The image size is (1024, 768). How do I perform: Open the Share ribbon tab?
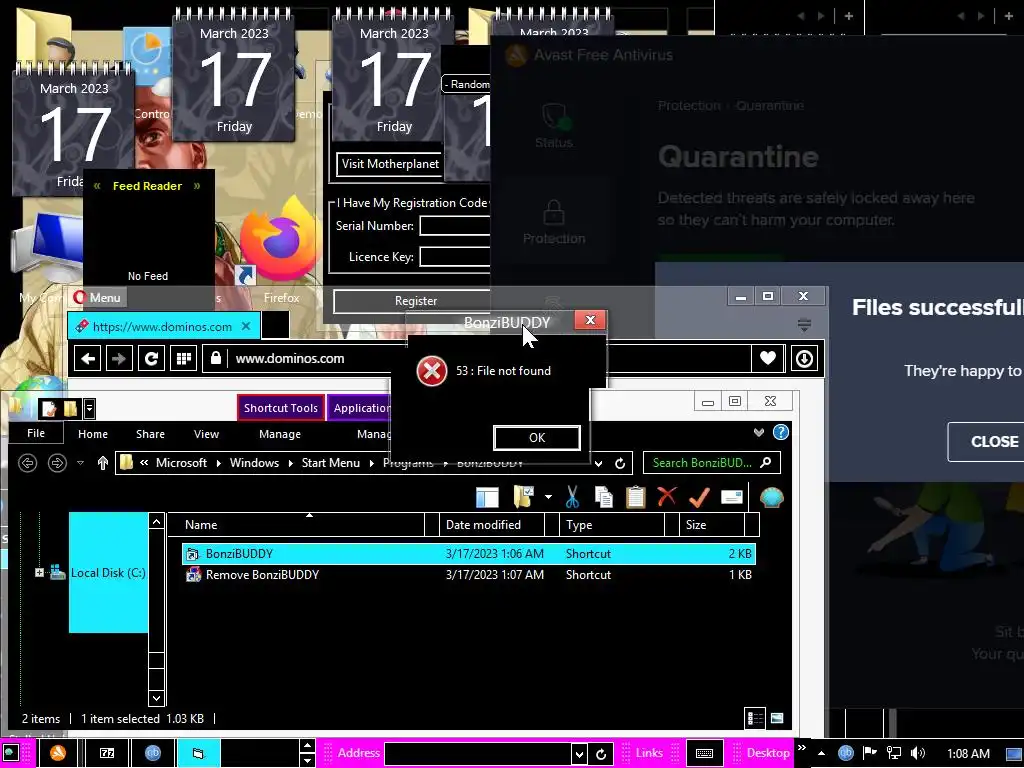150,434
